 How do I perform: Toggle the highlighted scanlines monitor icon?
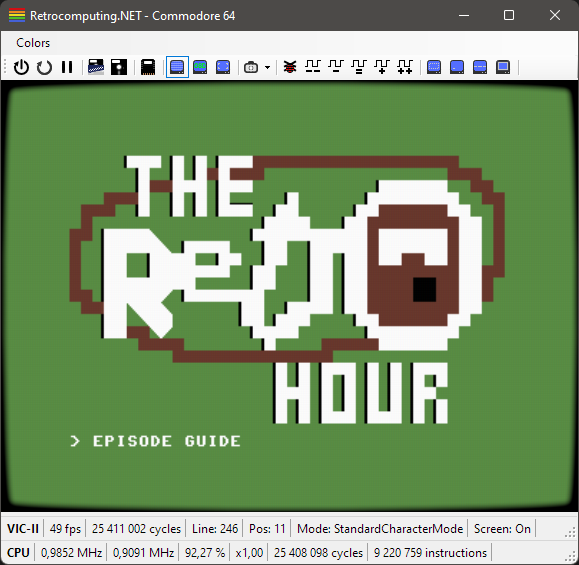tap(177, 67)
